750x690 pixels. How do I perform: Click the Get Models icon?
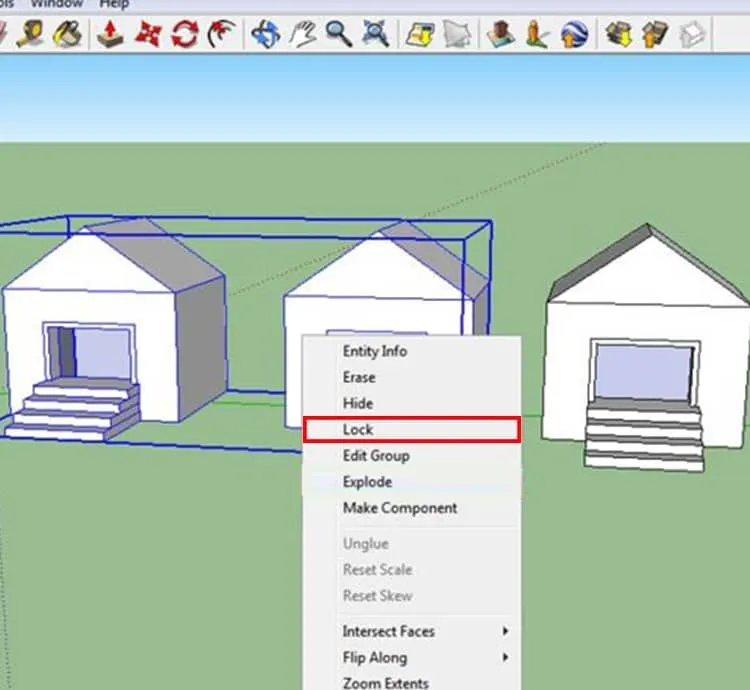click(x=618, y=34)
